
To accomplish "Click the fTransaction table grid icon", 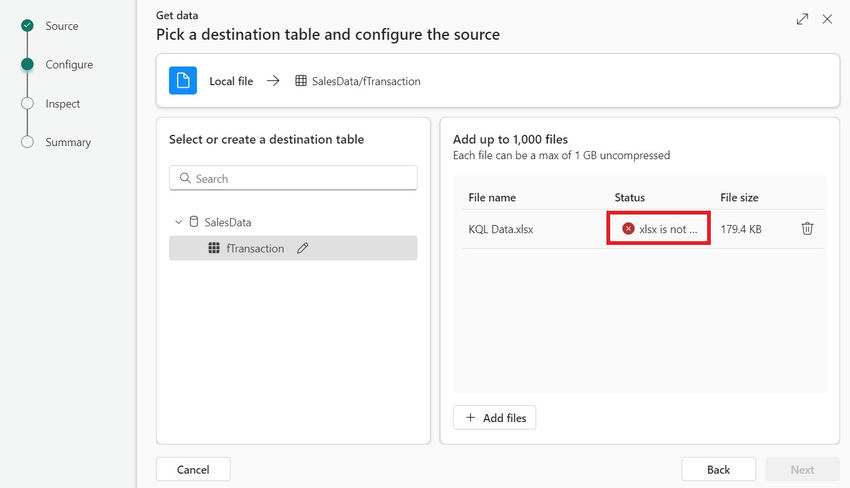I will click(x=214, y=248).
